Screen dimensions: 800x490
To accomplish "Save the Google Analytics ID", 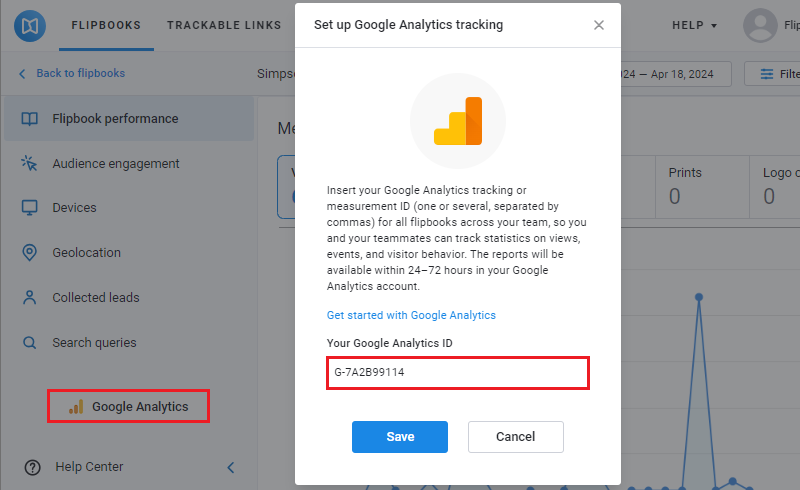I will pyautogui.click(x=400, y=437).
